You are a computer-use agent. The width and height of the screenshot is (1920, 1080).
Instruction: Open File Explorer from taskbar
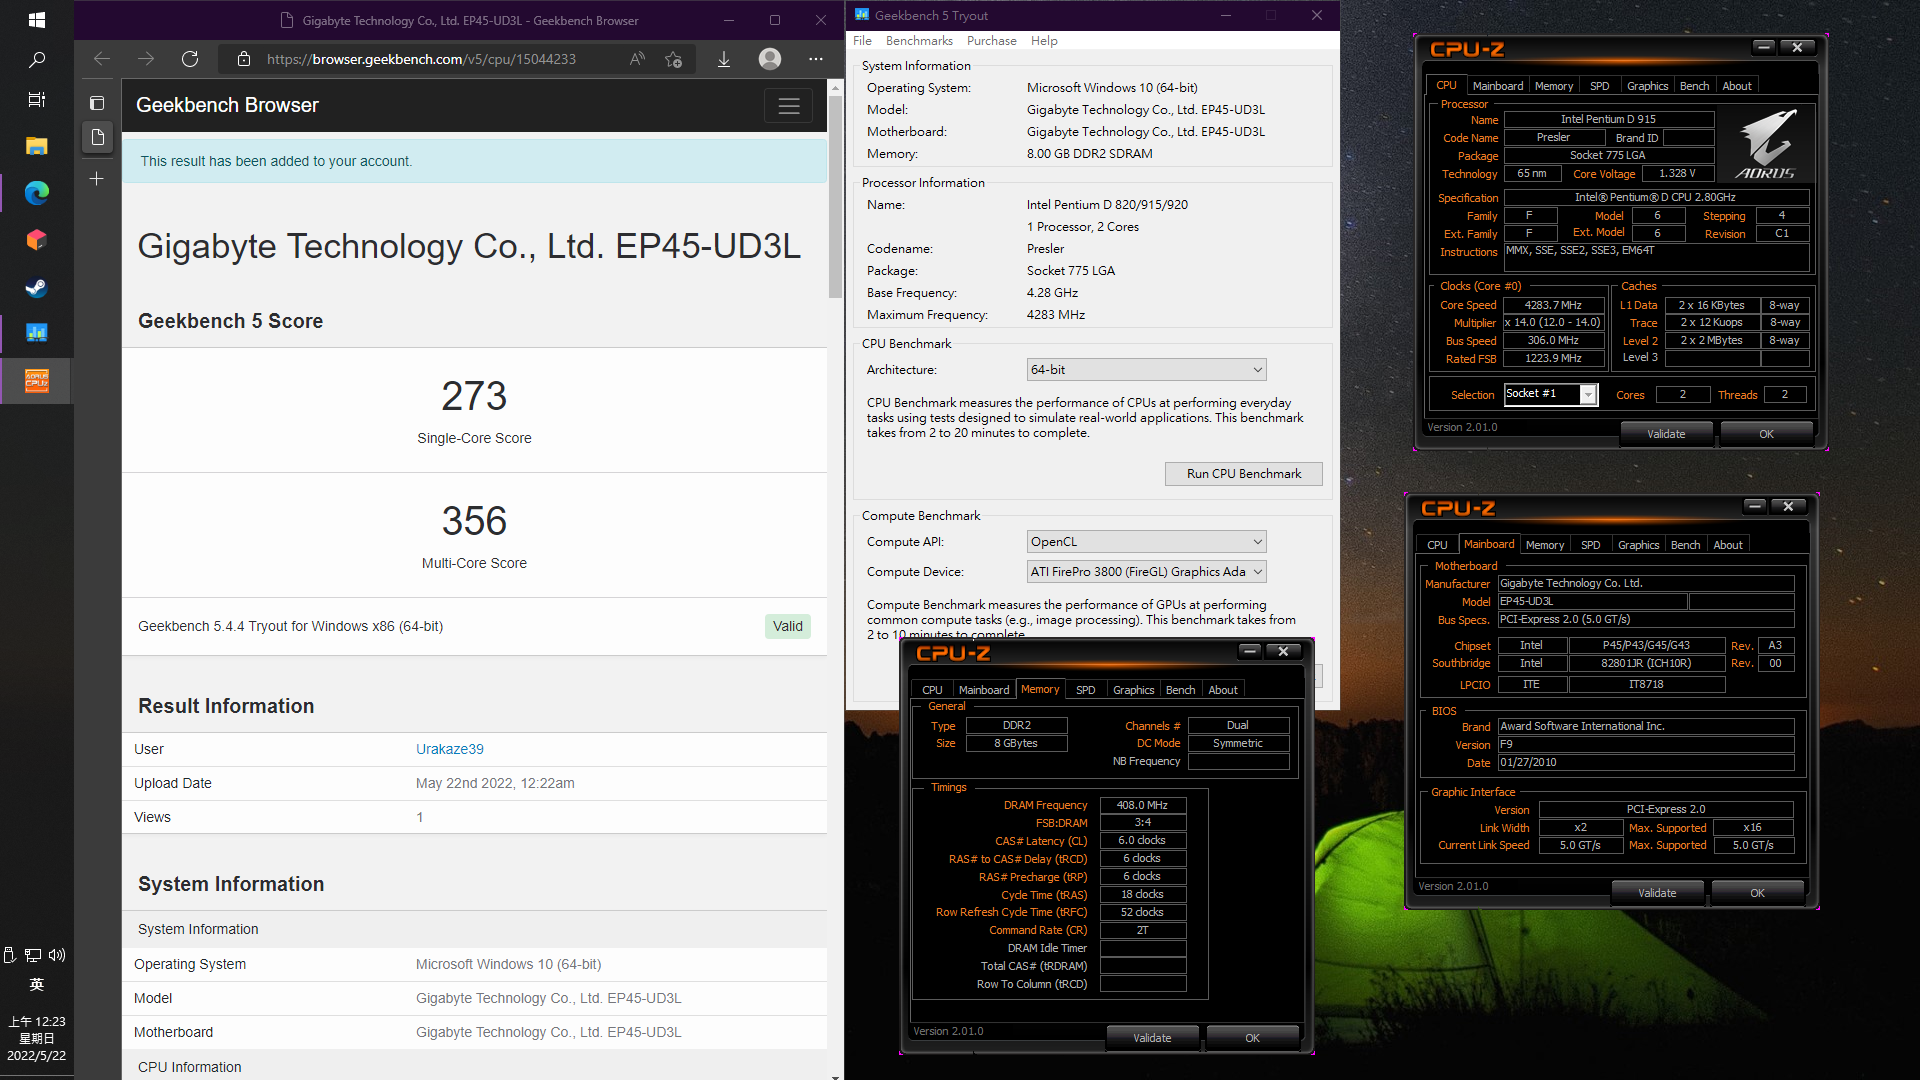(x=37, y=146)
